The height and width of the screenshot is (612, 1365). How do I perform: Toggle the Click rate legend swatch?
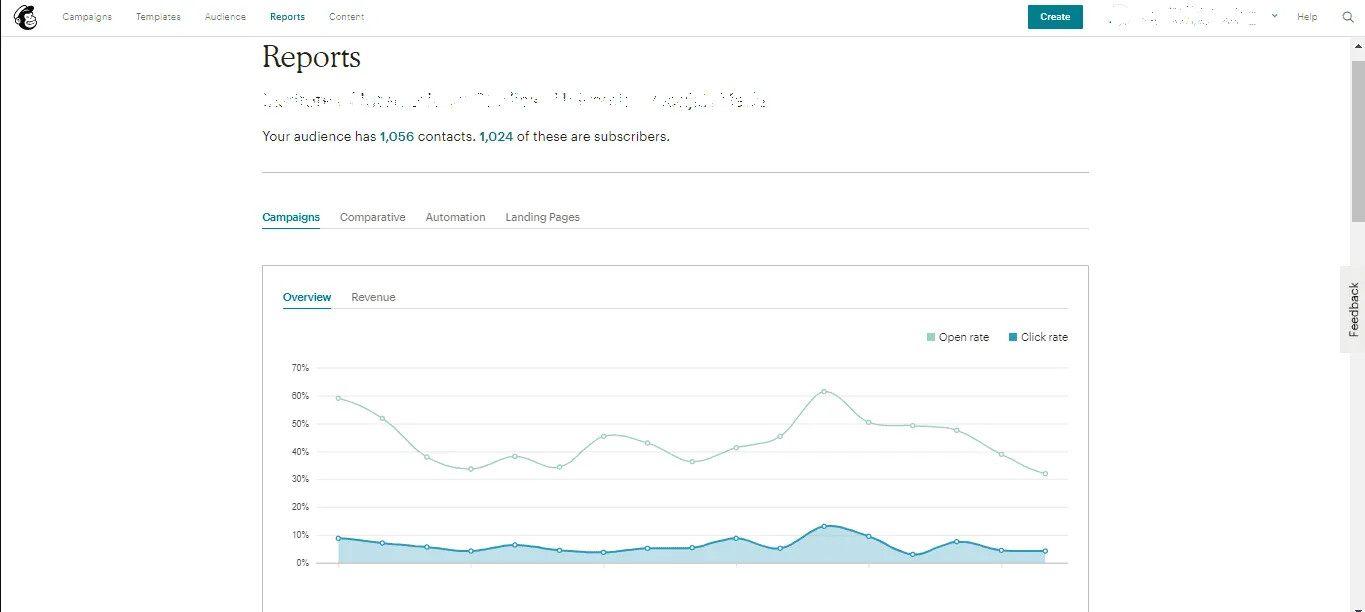pos(1013,338)
